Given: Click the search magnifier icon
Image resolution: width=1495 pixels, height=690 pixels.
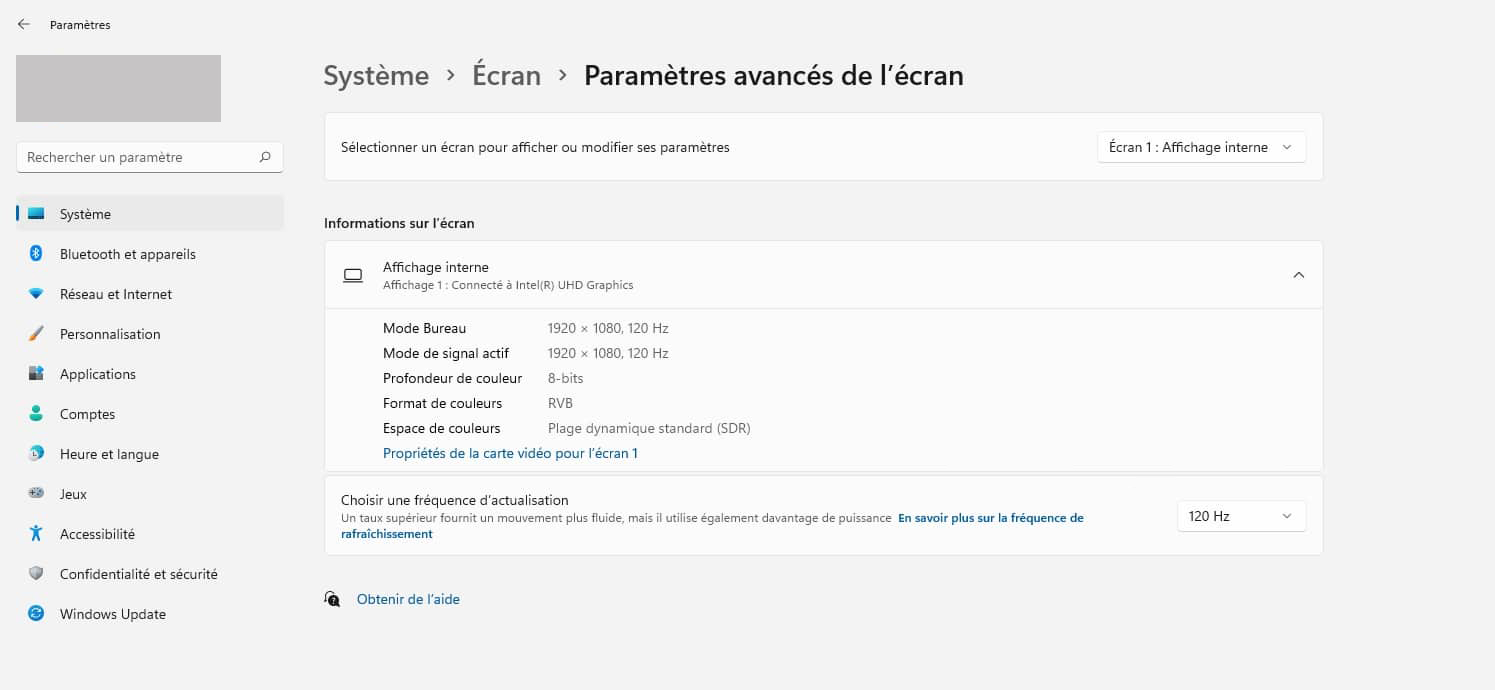Looking at the screenshot, I should point(265,157).
